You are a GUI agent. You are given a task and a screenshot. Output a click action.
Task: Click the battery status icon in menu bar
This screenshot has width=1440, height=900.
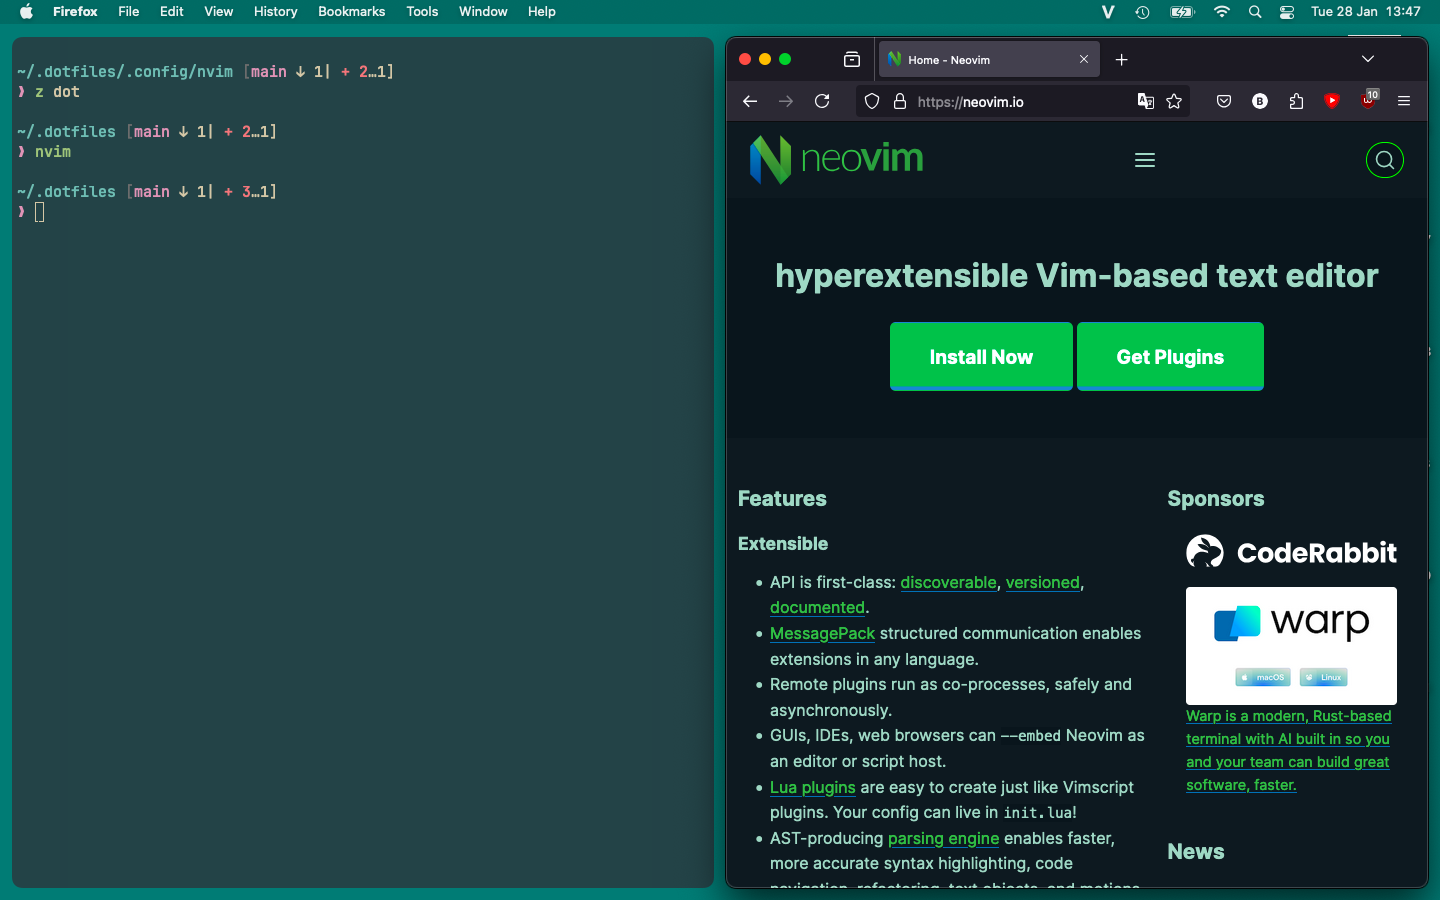1182,12
